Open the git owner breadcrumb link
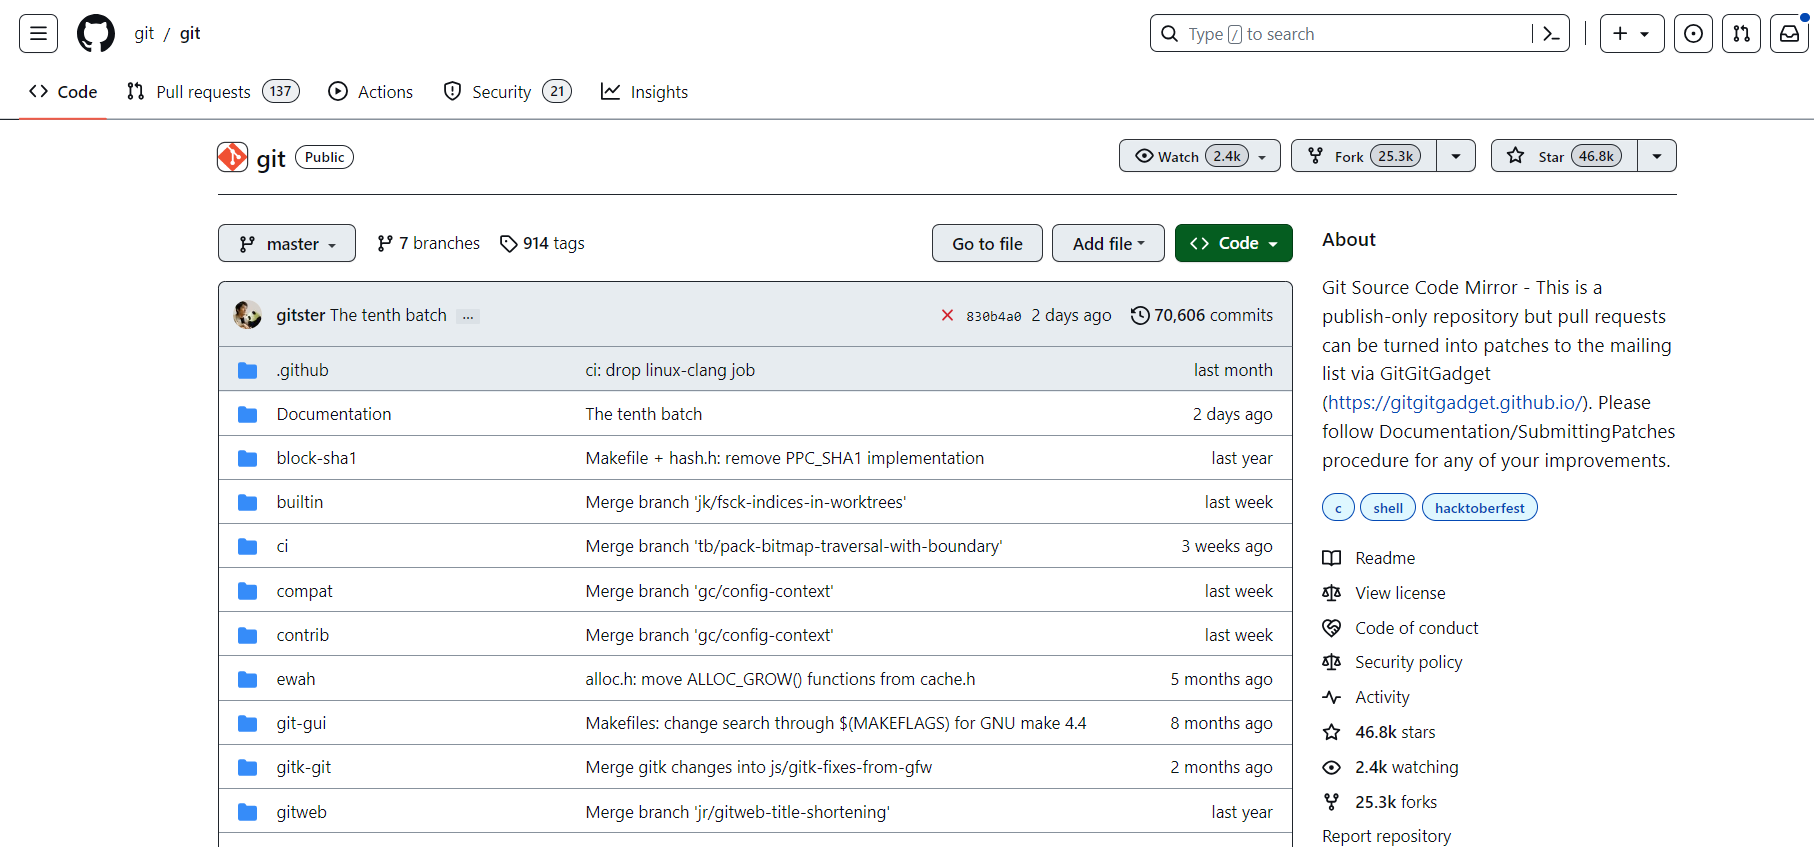The height and width of the screenshot is (847, 1814). (144, 33)
